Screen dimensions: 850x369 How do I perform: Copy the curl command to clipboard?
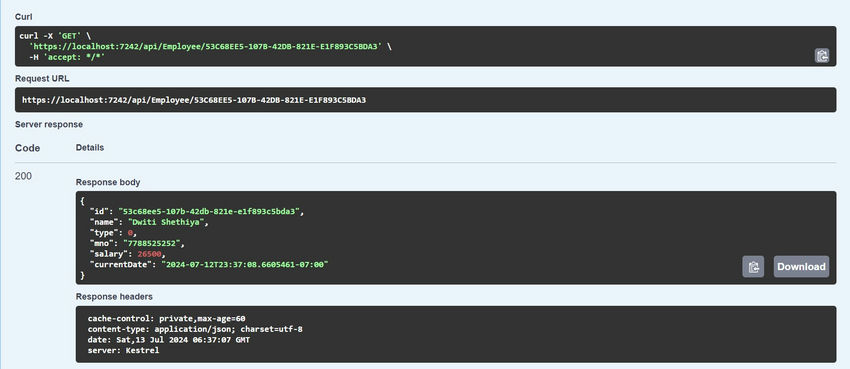(822, 55)
